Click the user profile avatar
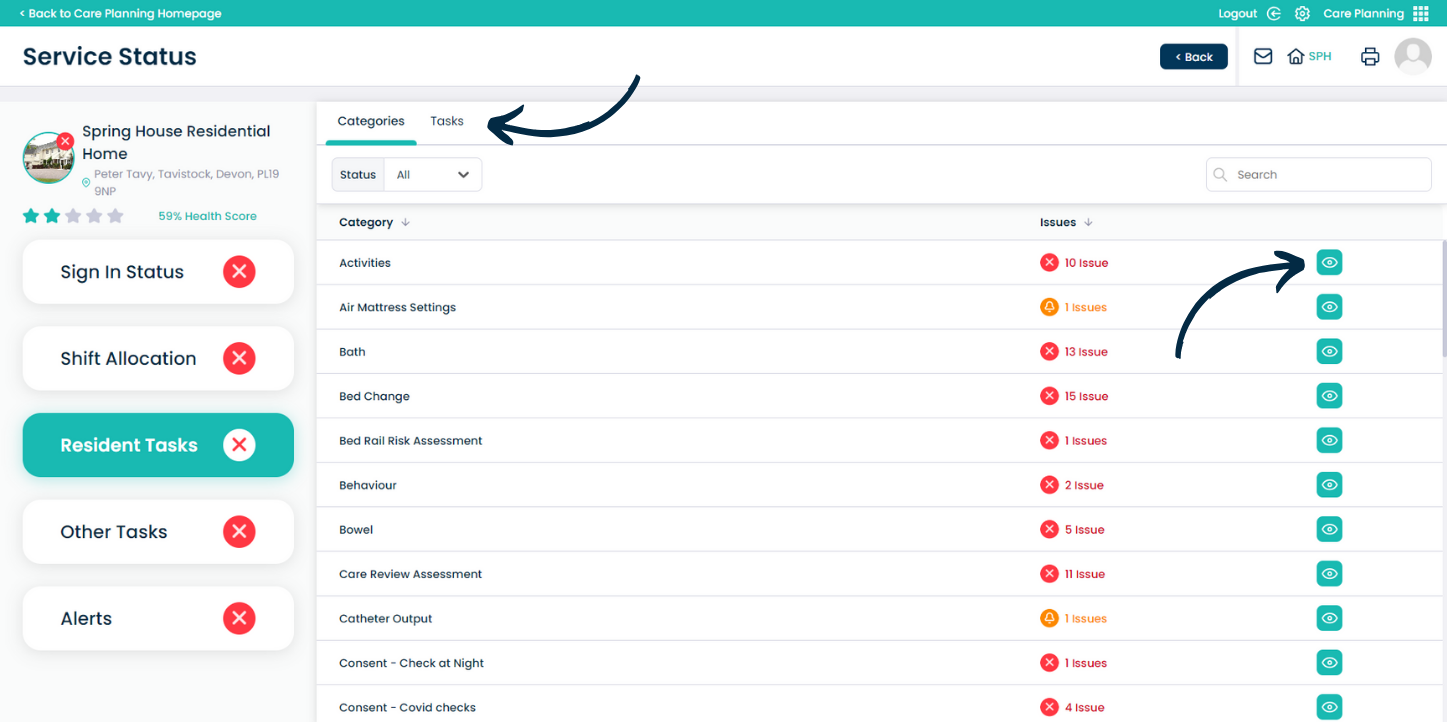This screenshot has width=1447, height=722. [1413, 57]
